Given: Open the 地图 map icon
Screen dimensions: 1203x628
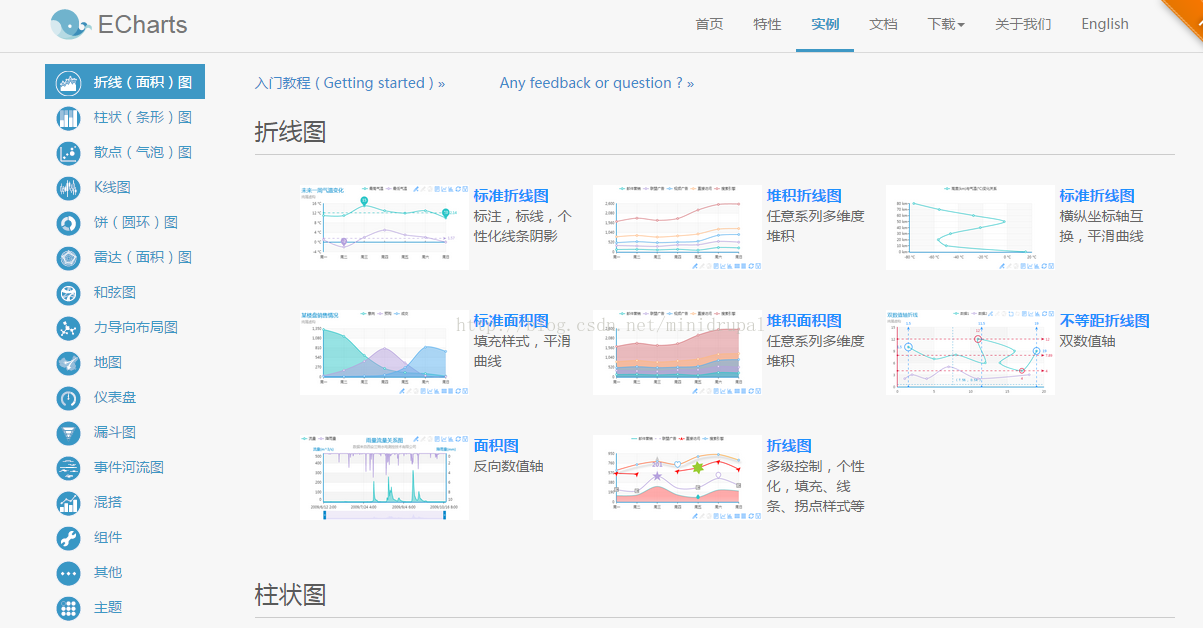Looking at the screenshot, I should tap(69, 363).
